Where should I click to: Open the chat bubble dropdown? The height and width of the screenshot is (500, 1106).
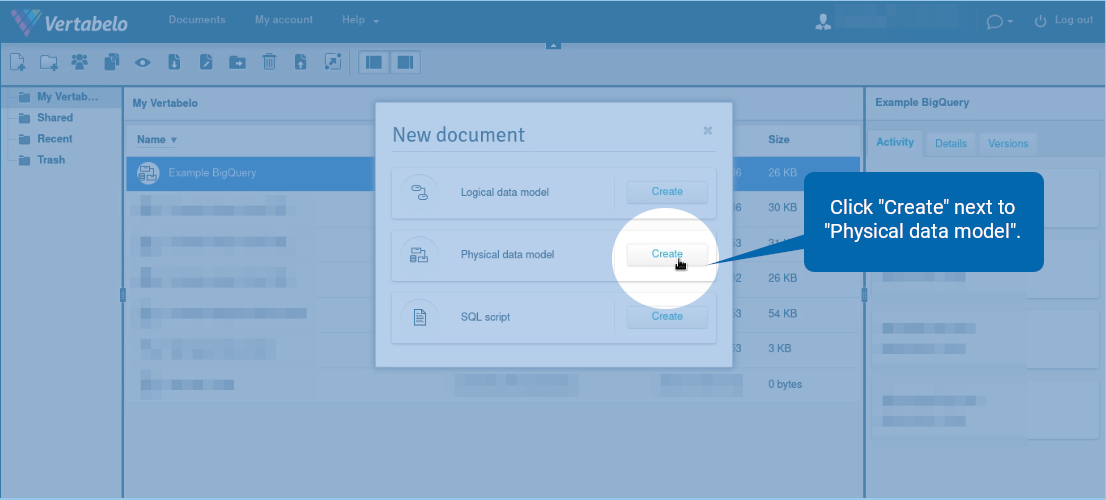click(x=999, y=22)
